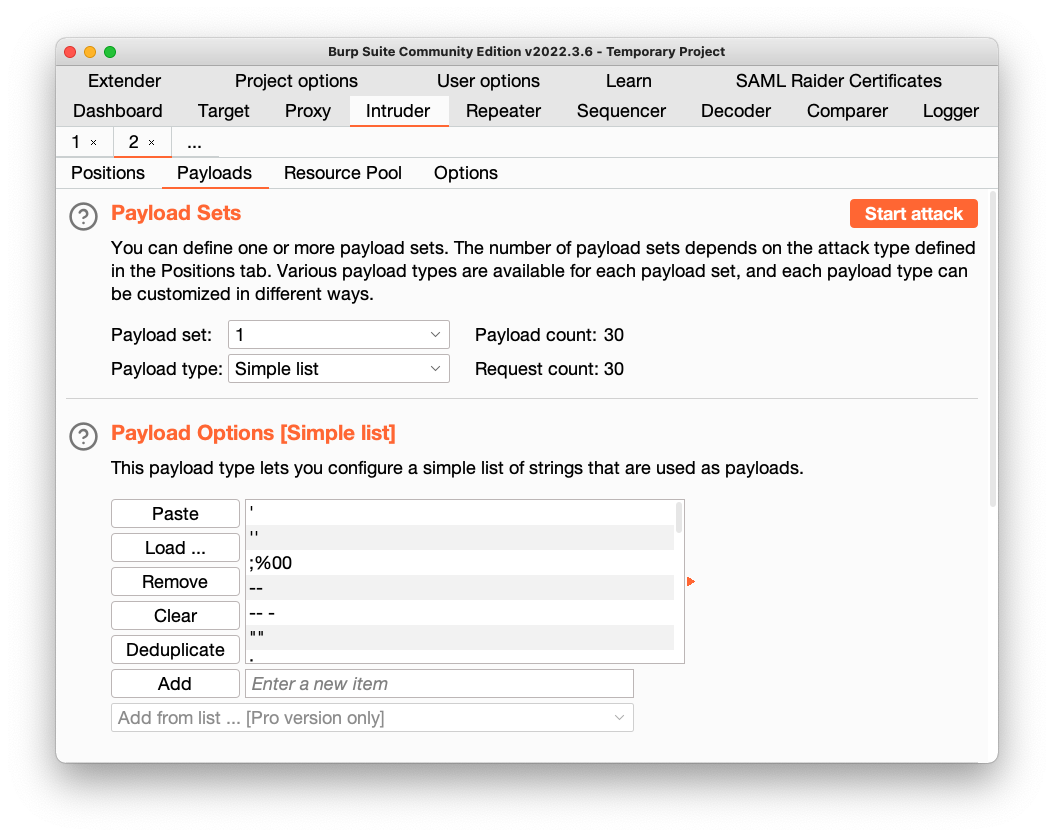Open the Resource Pool sub-tab
This screenshot has width=1054, height=837.
click(x=342, y=173)
